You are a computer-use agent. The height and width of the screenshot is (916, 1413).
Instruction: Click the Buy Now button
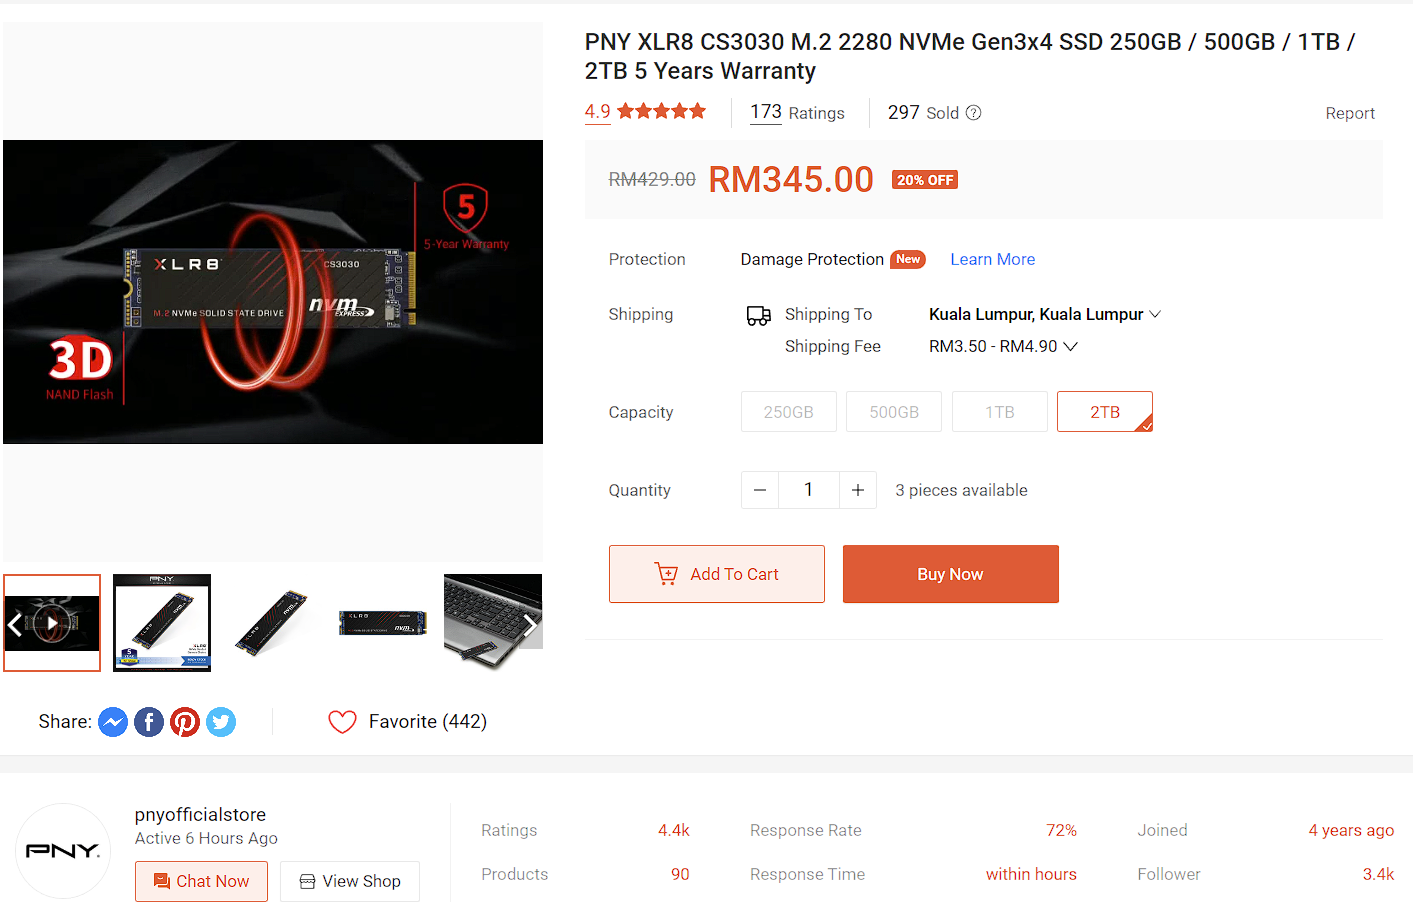951,574
